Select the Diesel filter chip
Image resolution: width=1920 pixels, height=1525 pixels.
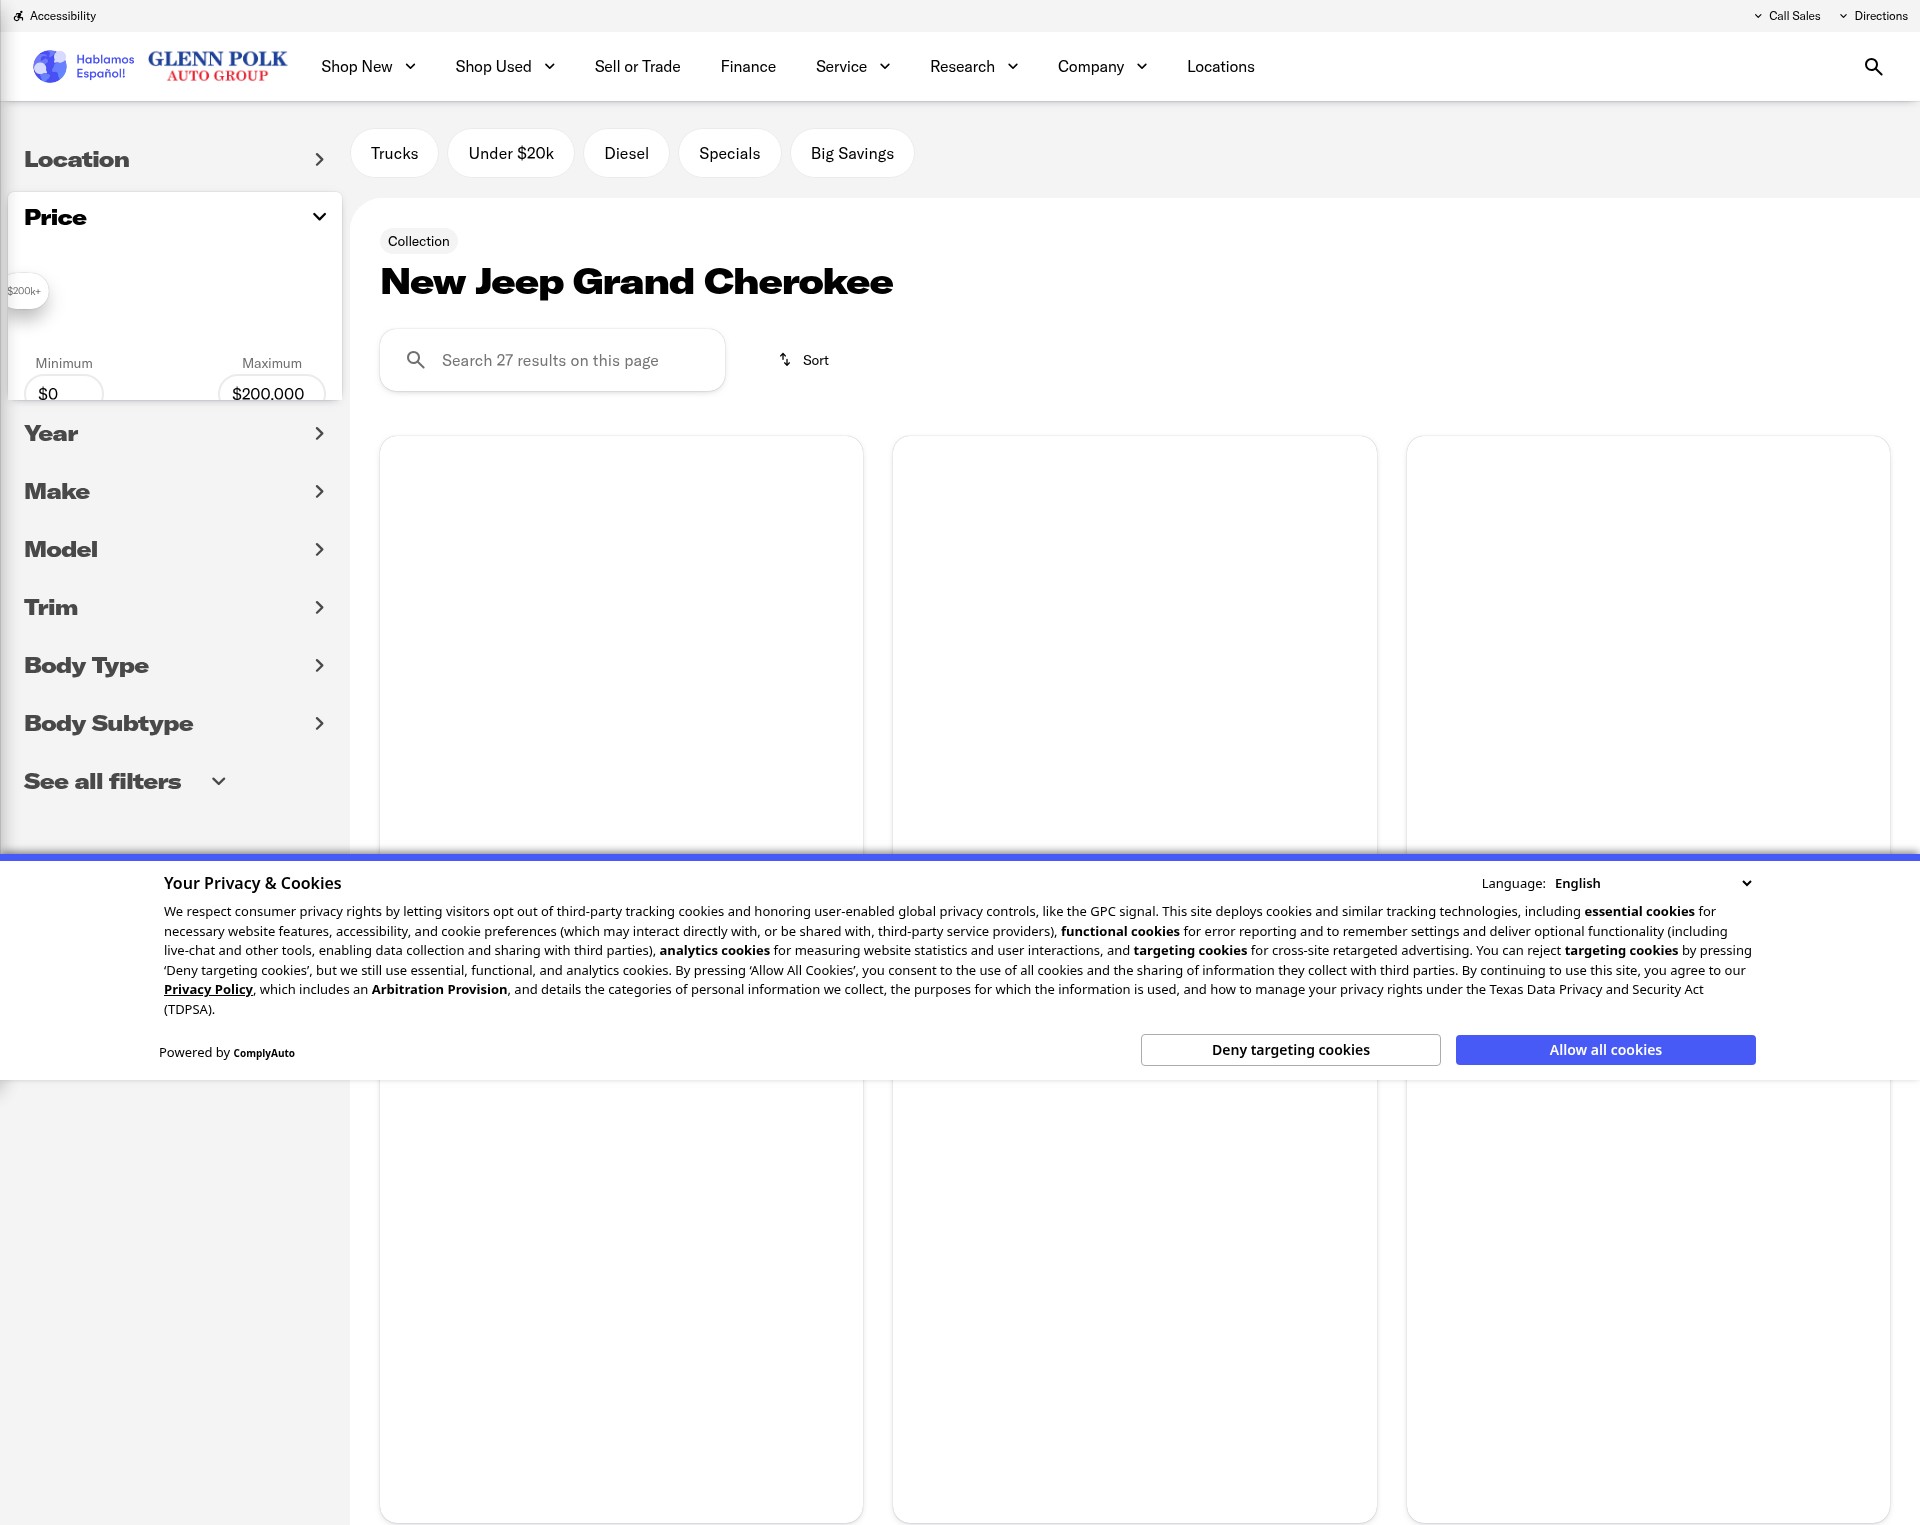tap(626, 153)
